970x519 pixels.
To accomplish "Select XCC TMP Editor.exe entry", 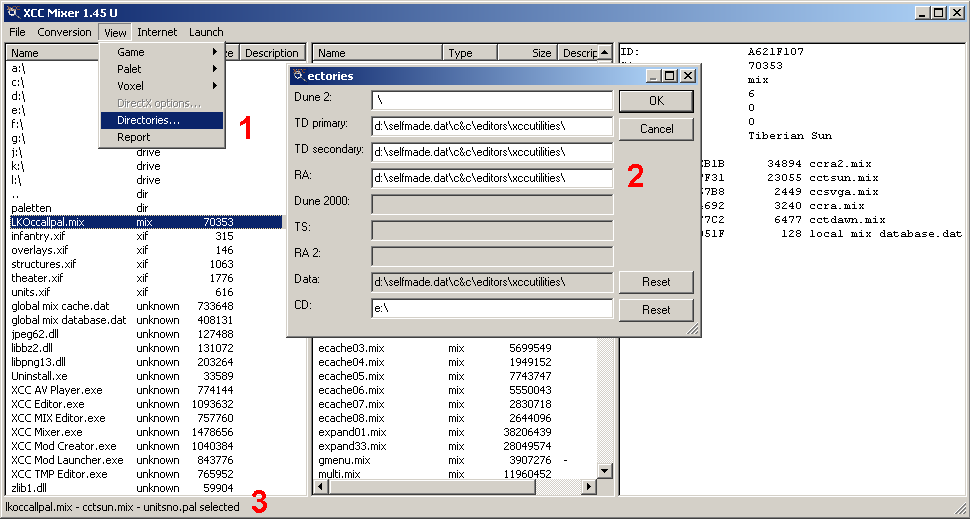I will pos(59,474).
